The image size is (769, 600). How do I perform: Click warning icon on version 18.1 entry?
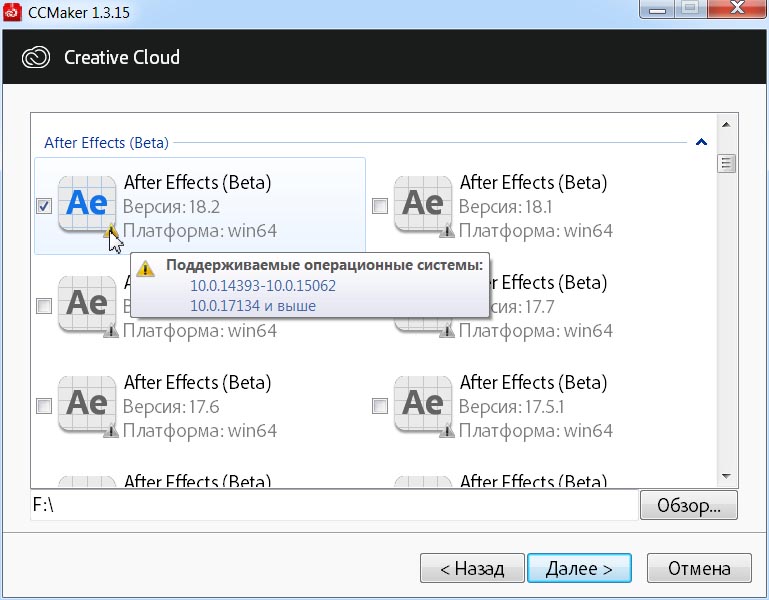(x=447, y=230)
